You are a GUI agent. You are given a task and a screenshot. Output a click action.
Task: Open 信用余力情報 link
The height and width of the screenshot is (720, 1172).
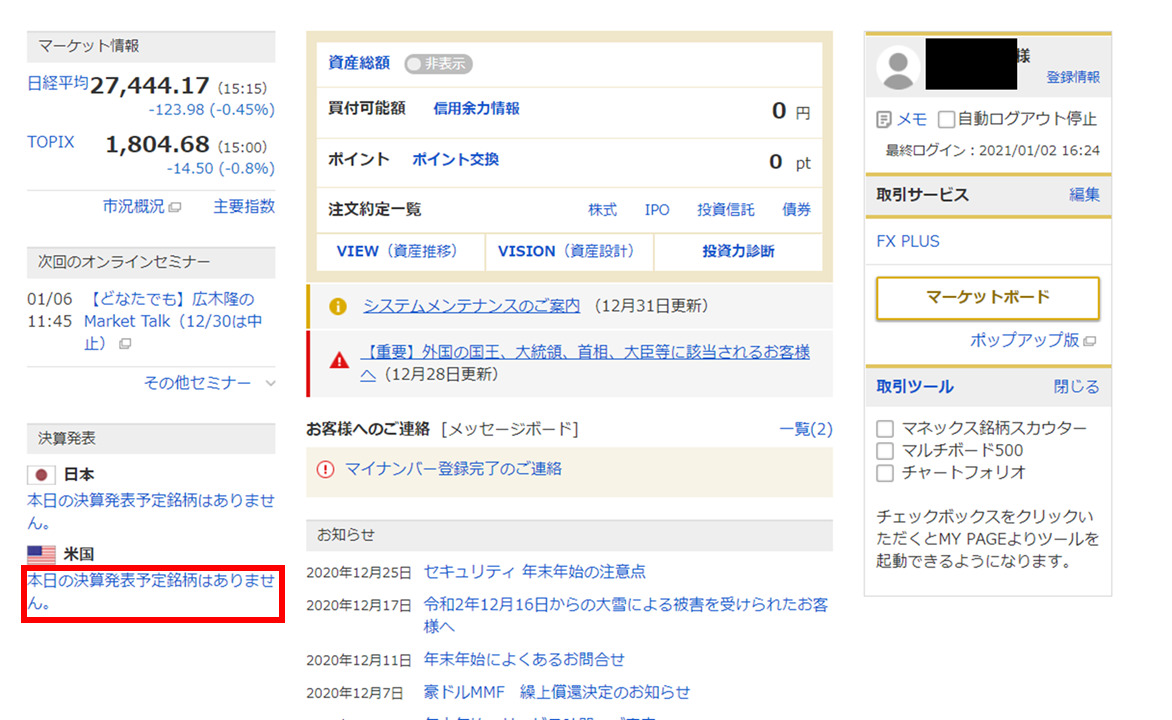(x=476, y=109)
